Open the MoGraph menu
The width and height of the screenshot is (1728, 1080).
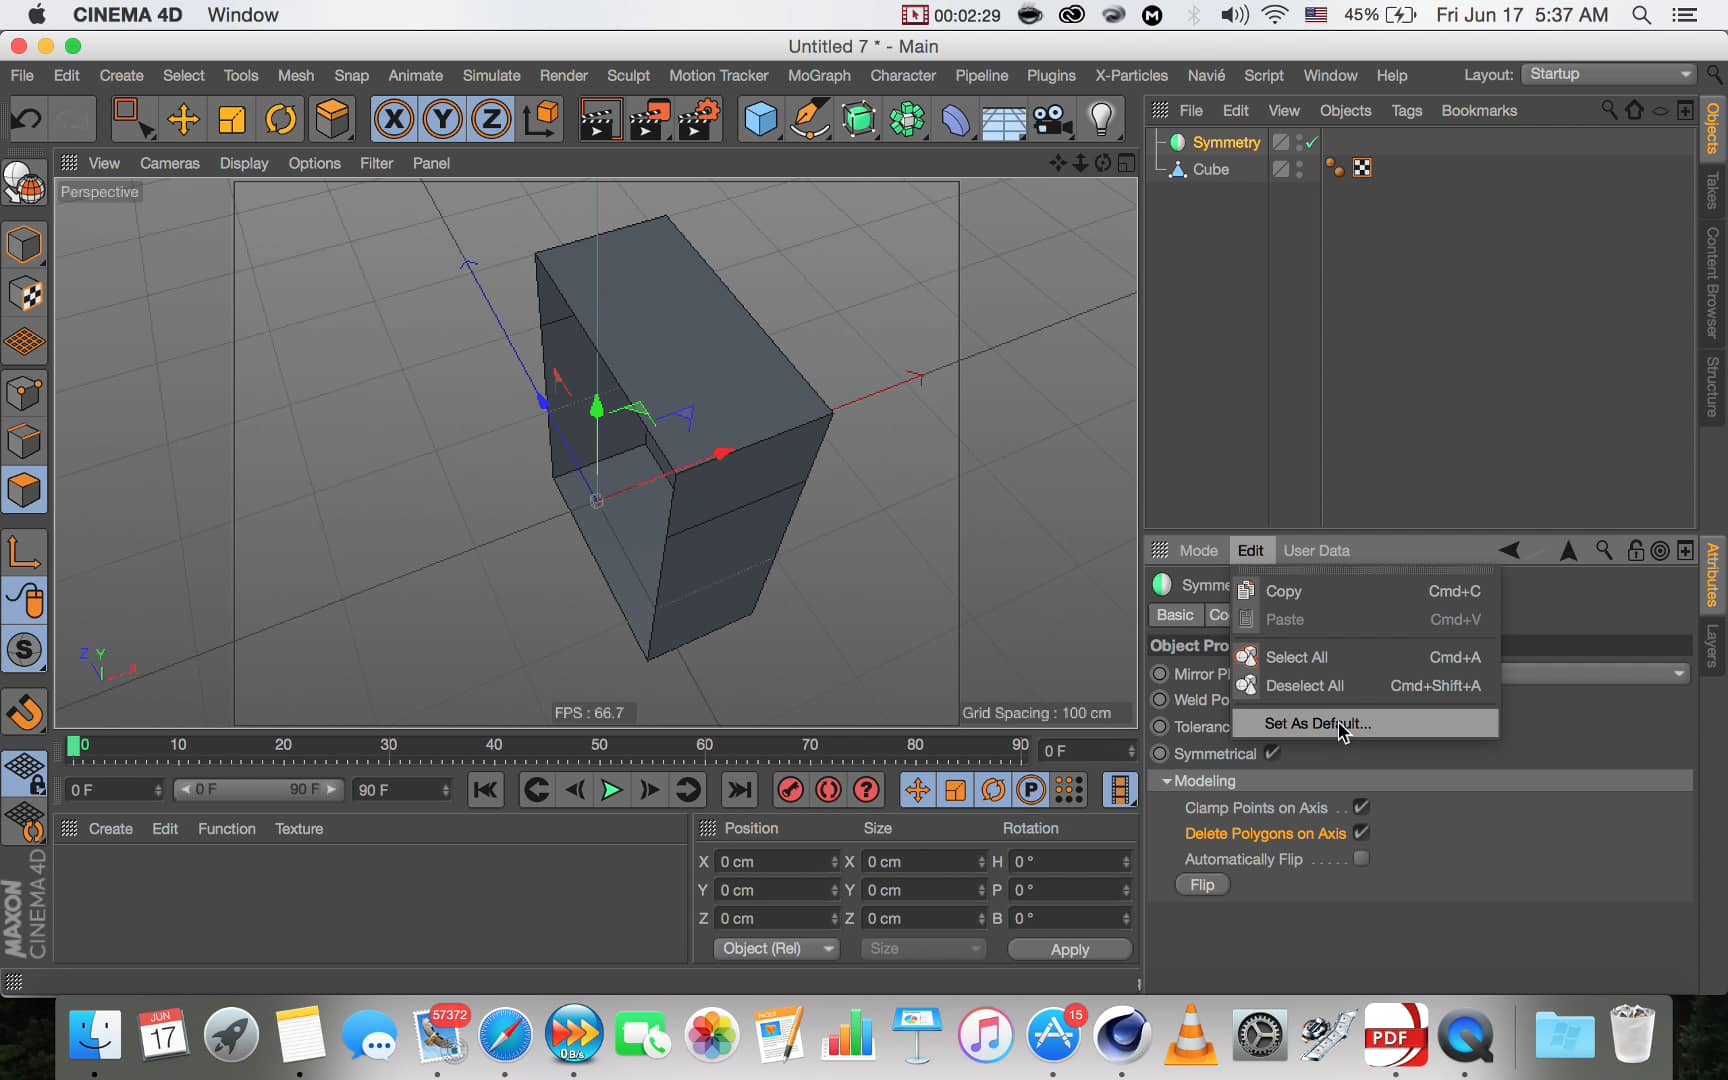pos(818,75)
